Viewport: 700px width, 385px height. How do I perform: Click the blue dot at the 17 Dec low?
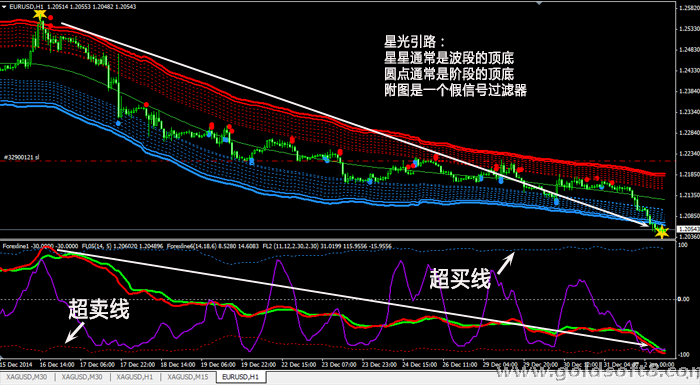pos(118,123)
